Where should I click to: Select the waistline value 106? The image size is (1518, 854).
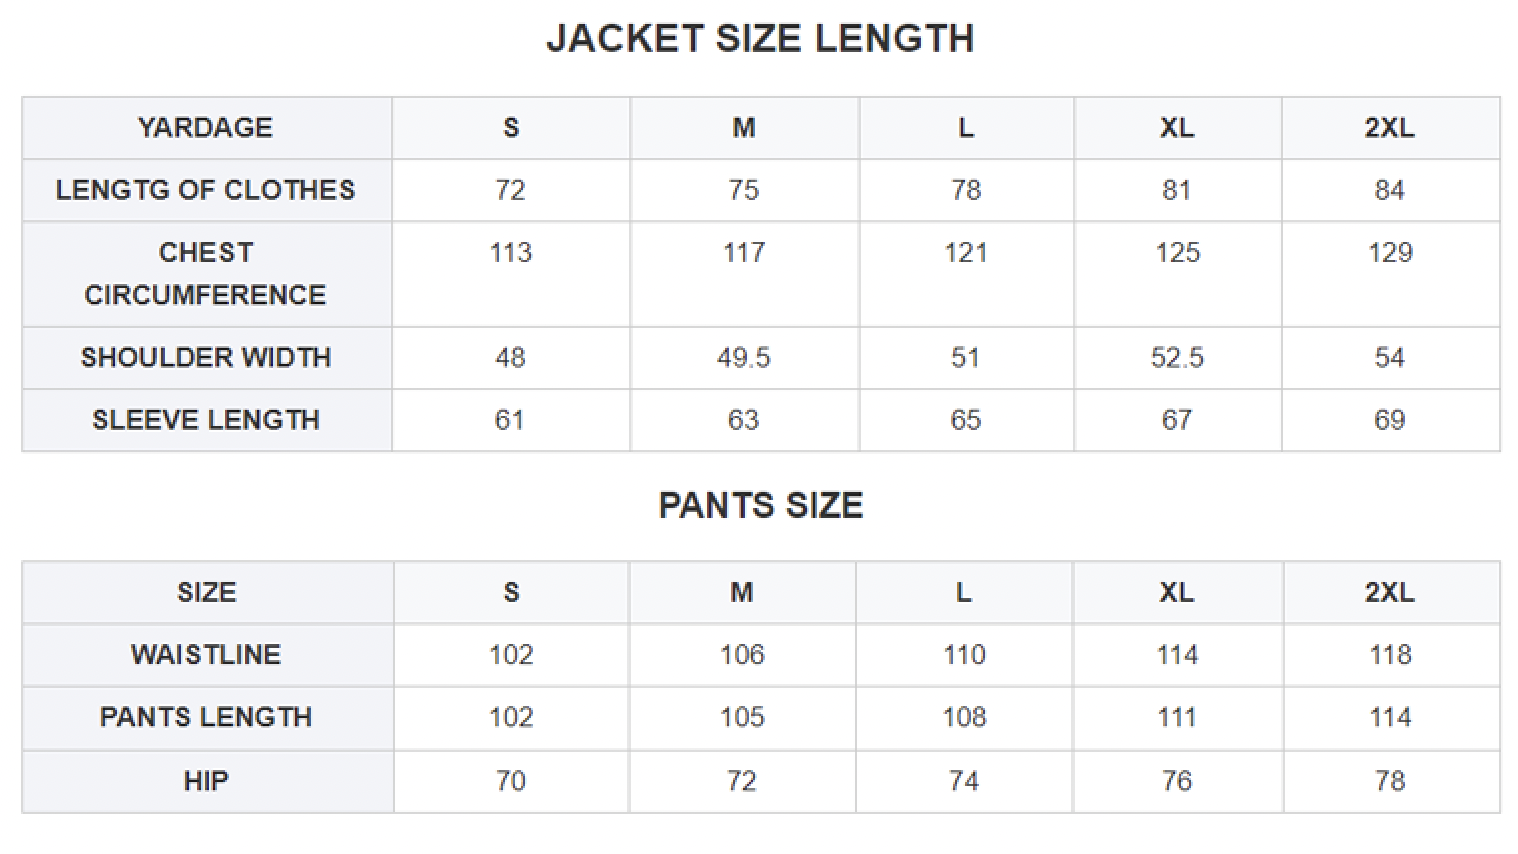pyautogui.click(x=742, y=655)
